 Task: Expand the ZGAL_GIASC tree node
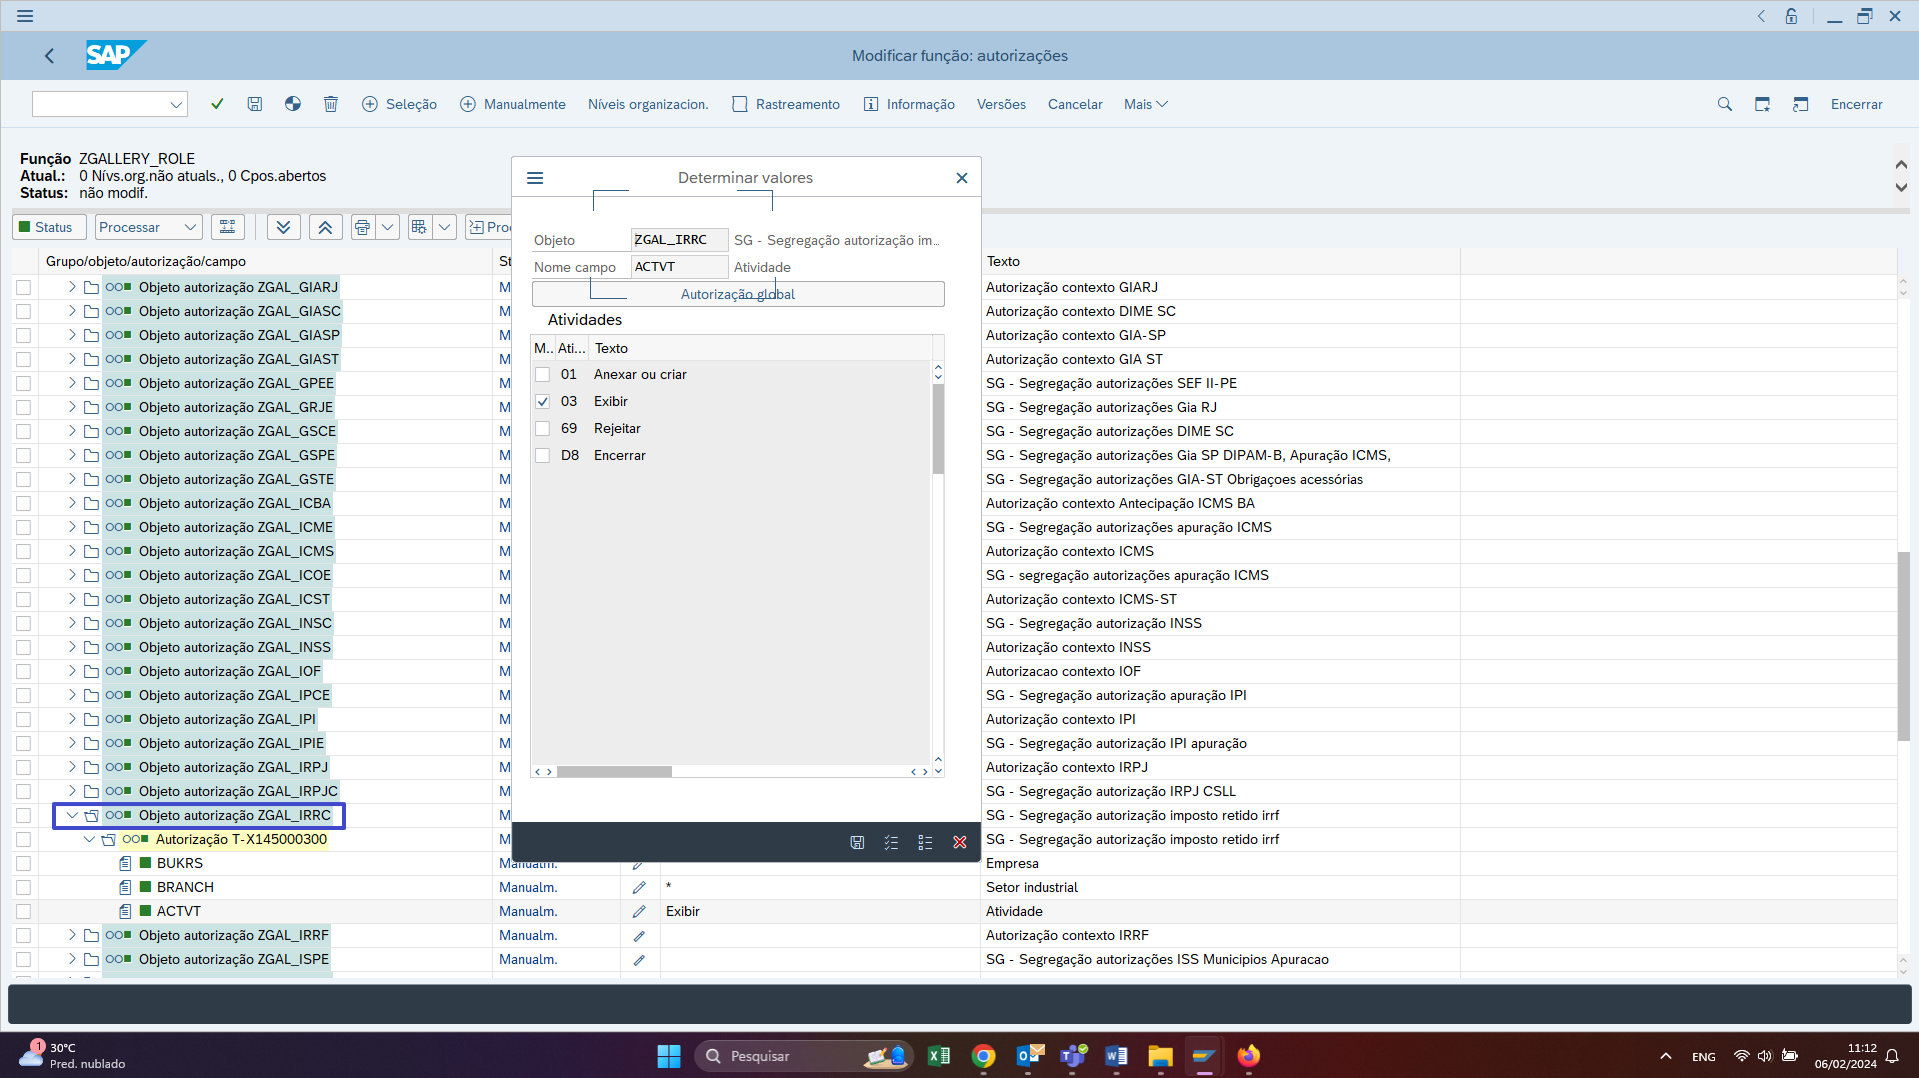72,311
